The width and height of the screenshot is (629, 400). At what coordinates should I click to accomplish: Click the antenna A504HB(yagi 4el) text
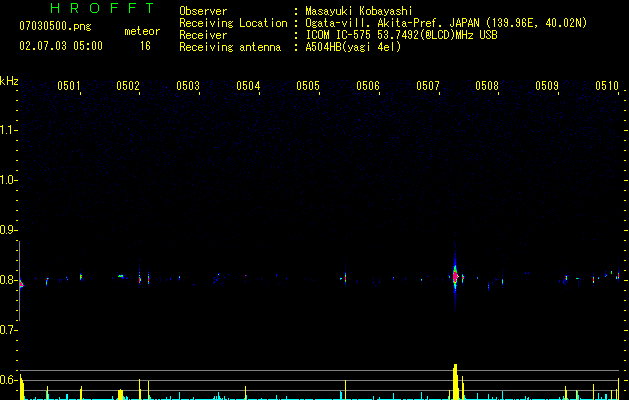pos(353,47)
